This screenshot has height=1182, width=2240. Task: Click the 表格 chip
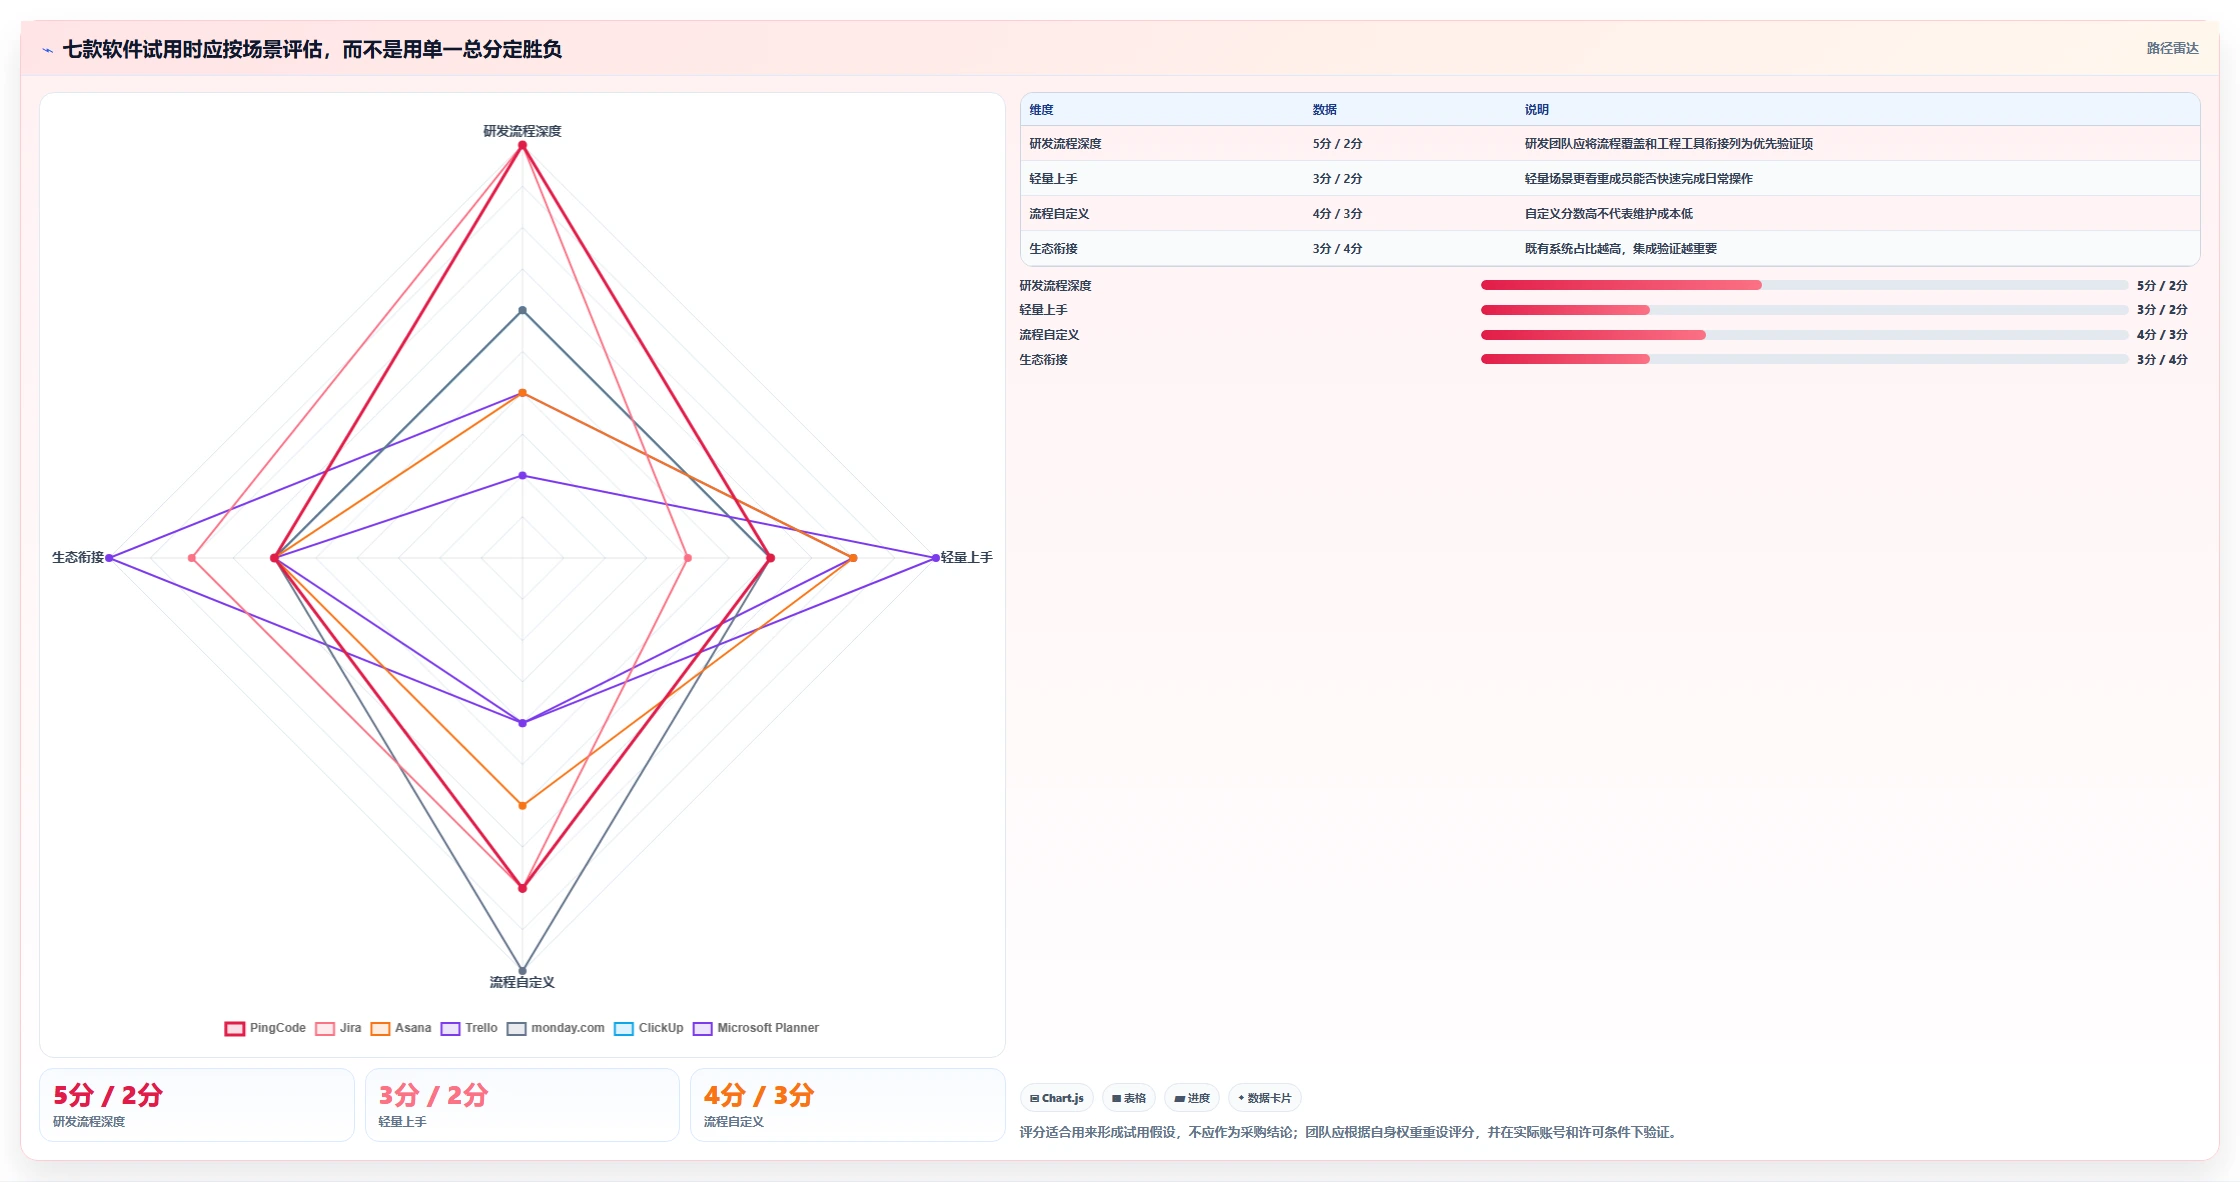(1129, 1098)
